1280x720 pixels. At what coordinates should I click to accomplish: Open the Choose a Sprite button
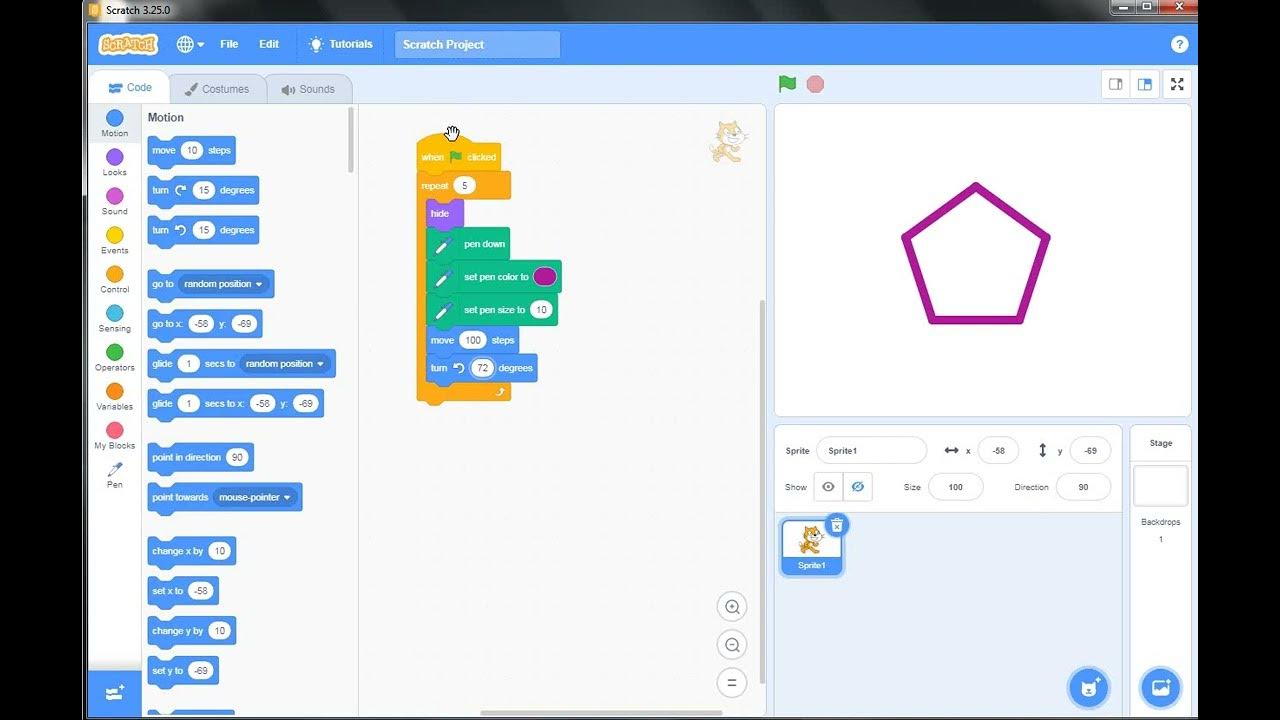[x=1088, y=687]
